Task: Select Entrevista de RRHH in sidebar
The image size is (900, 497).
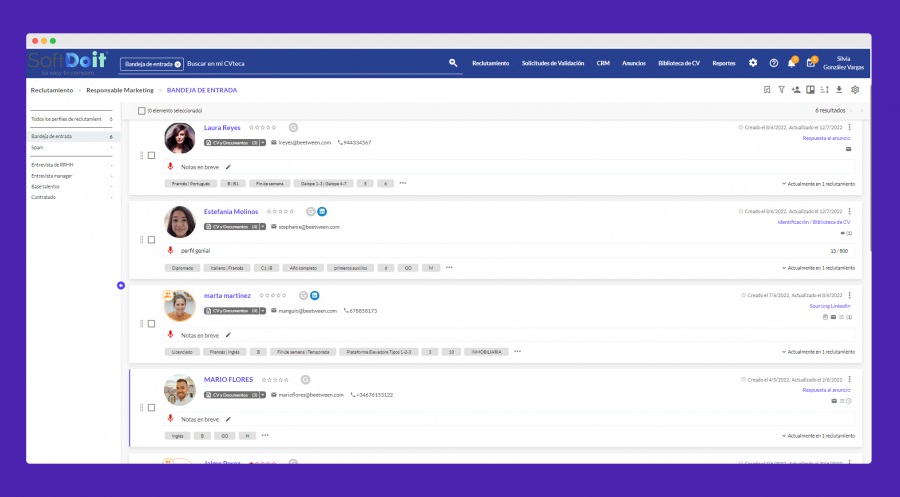Action: (x=52, y=165)
